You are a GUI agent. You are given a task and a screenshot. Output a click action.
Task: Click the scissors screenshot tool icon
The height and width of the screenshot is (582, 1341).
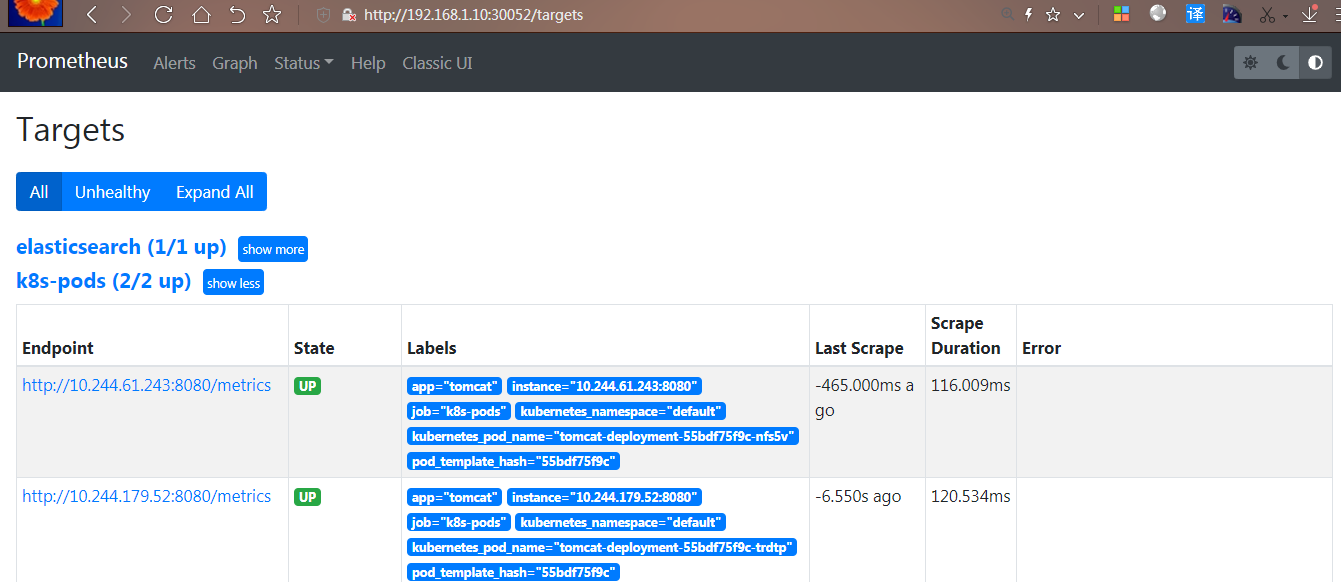tap(1267, 15)
